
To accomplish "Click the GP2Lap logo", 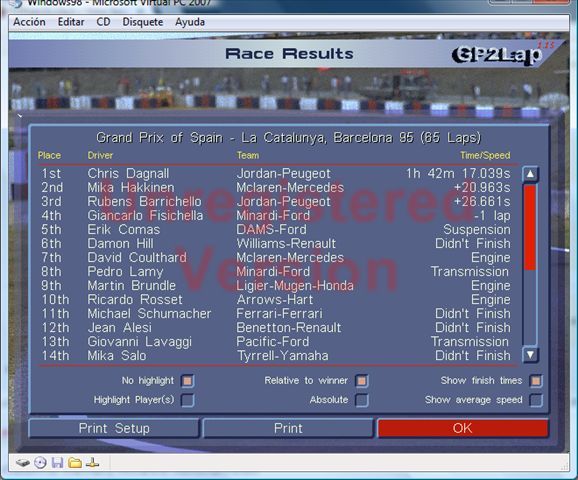I will point(497,55).
